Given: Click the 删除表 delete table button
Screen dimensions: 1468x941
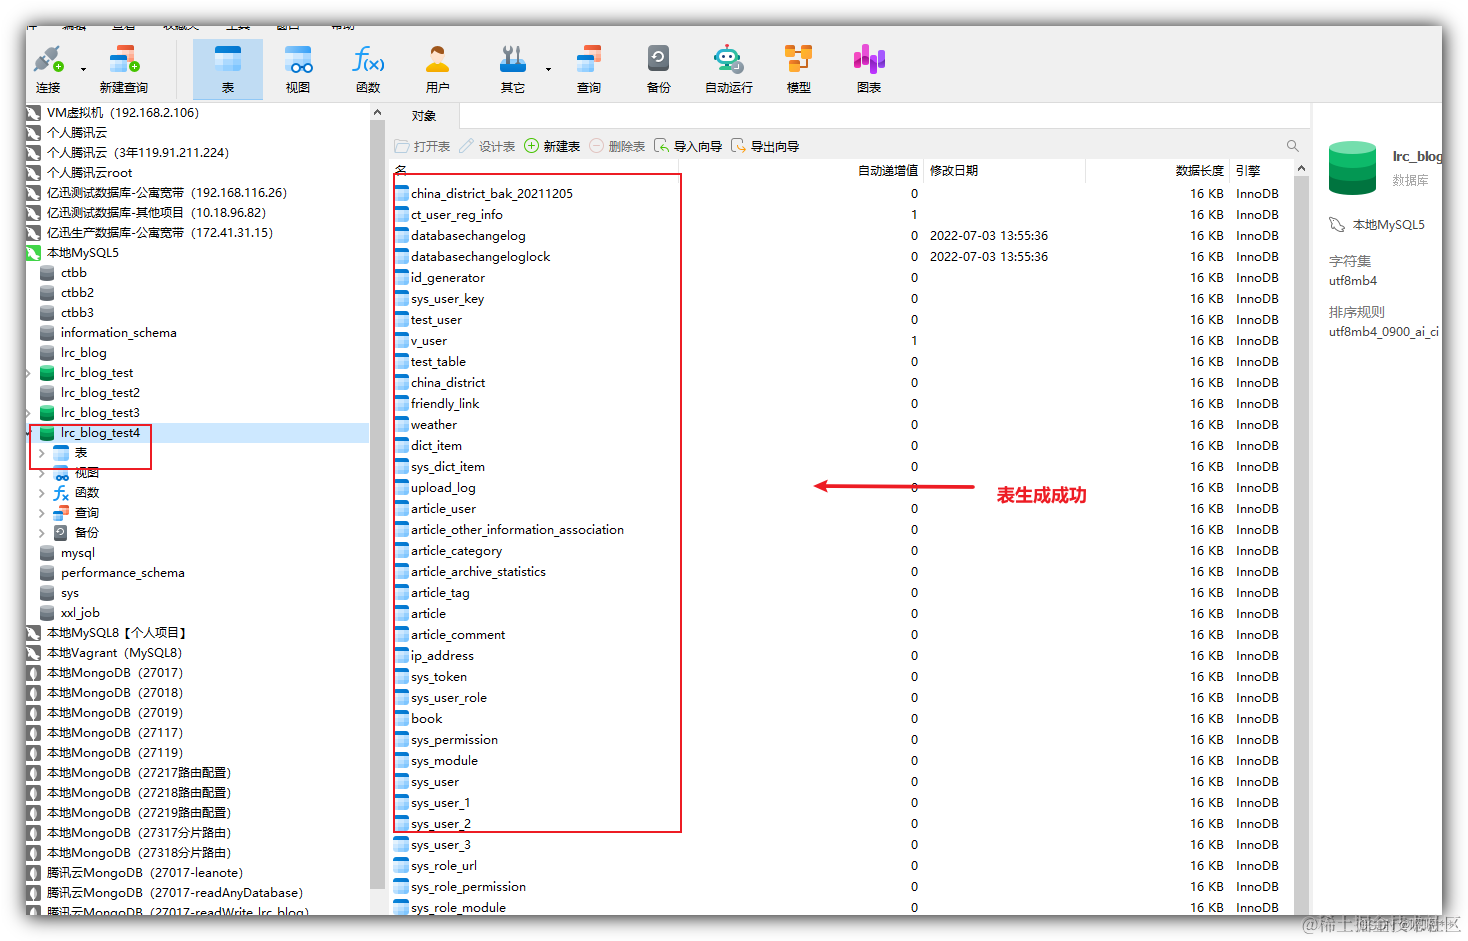Looking at the screenshot, I should pyautogui.click(x=617, y=146).
